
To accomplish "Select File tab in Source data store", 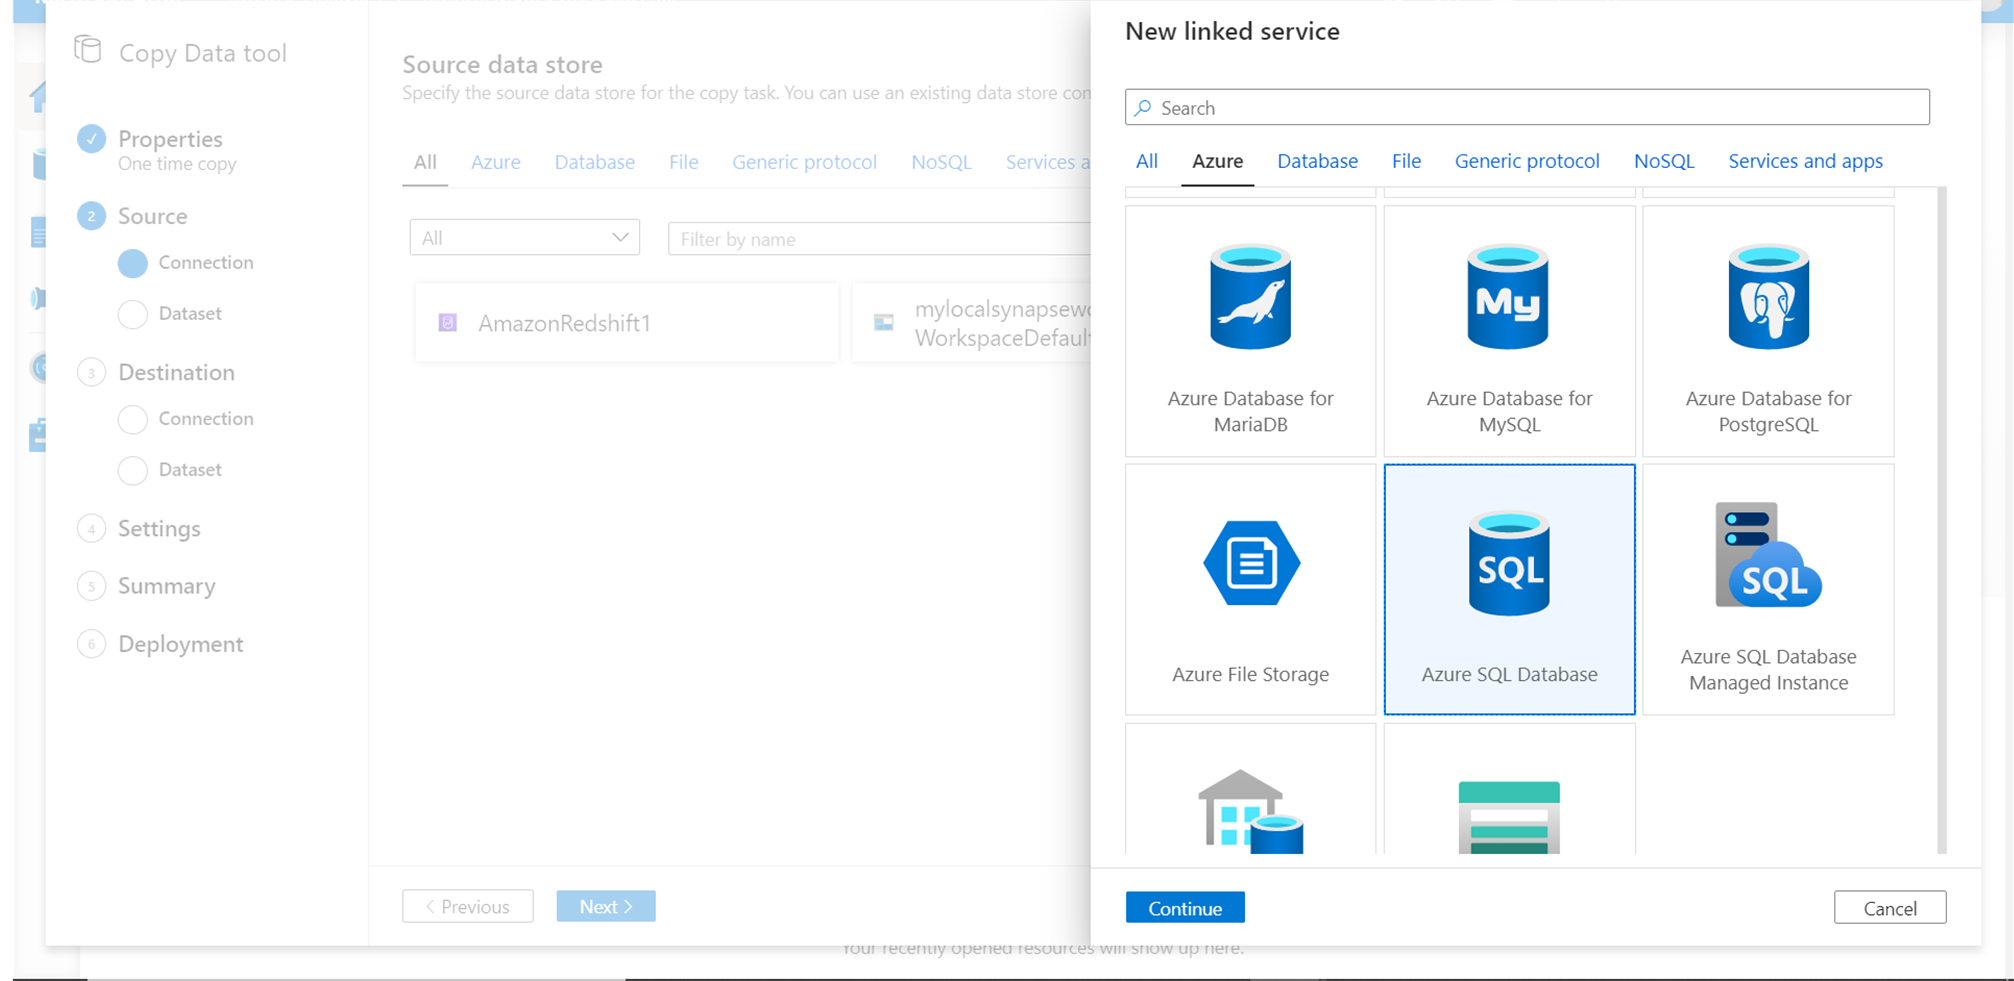I will coord(684,162).
